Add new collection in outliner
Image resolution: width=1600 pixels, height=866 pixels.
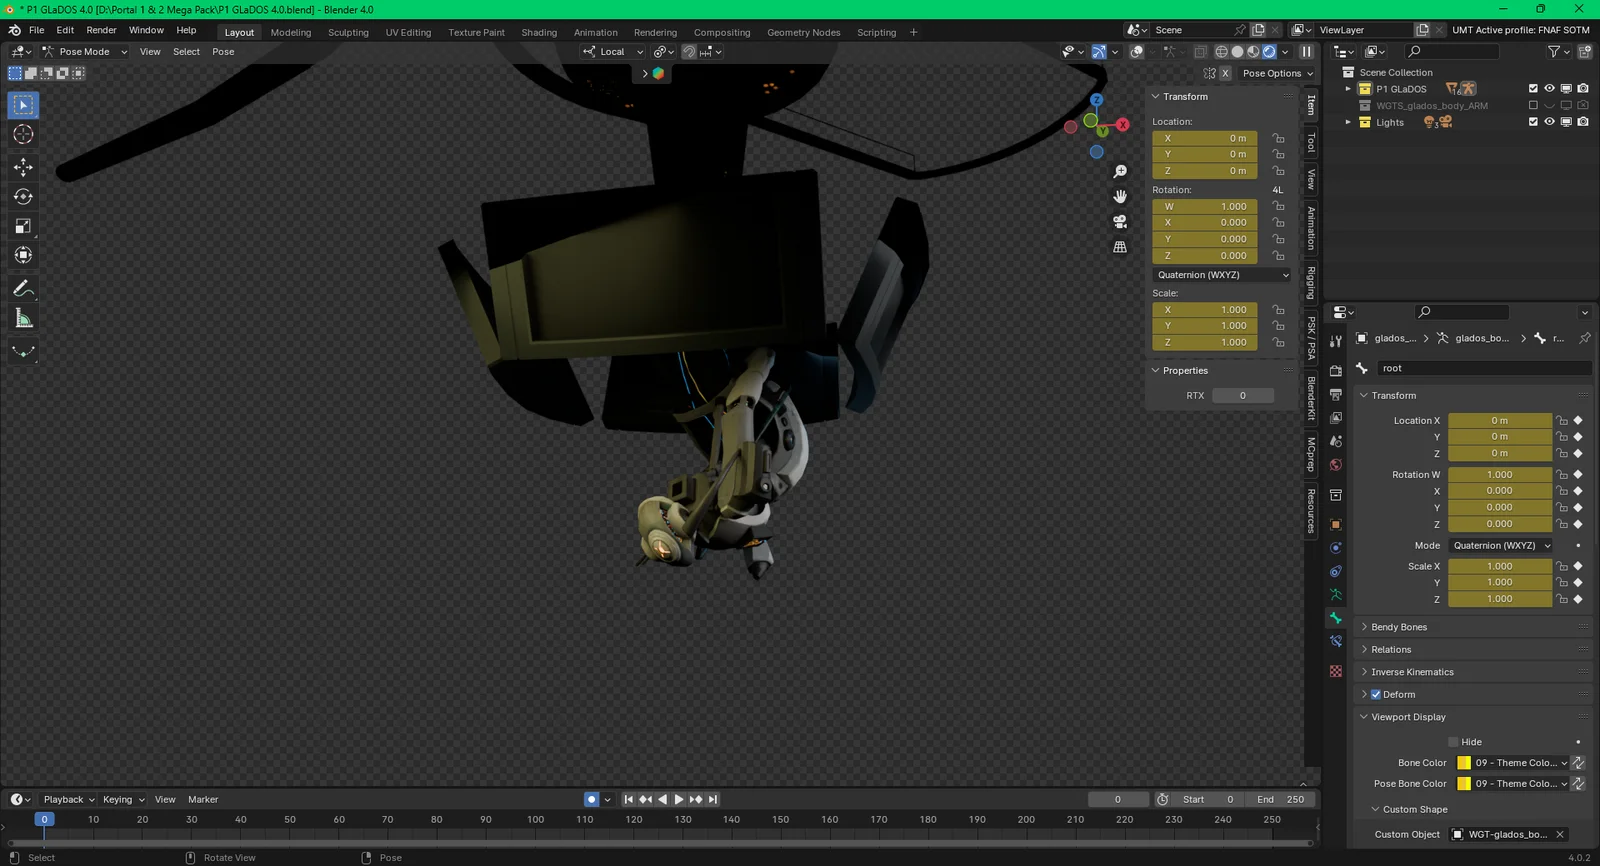click(1585, 51)
